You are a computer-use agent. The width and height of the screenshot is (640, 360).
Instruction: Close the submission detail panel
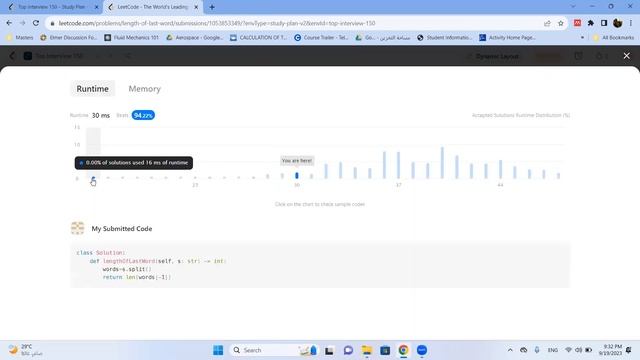(x=627, y=56)
